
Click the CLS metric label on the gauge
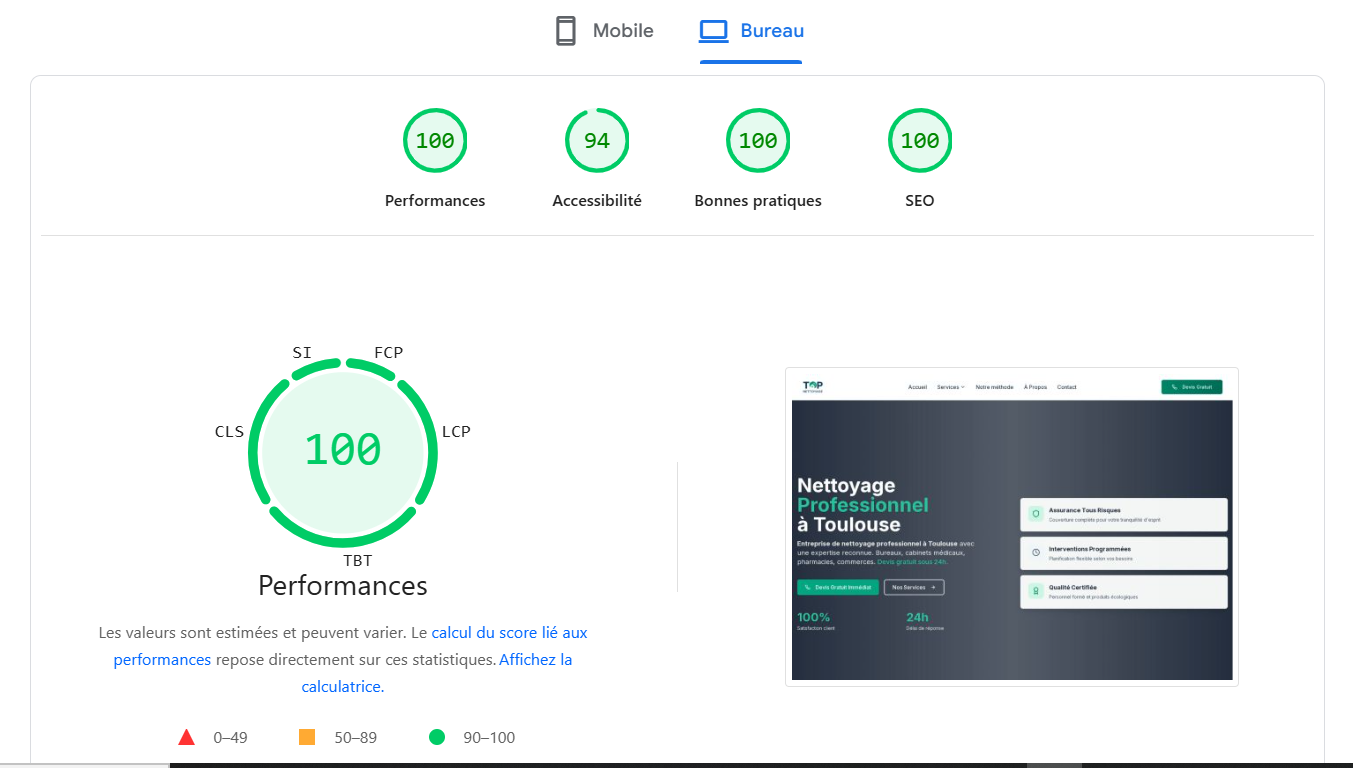click(229, 432)
